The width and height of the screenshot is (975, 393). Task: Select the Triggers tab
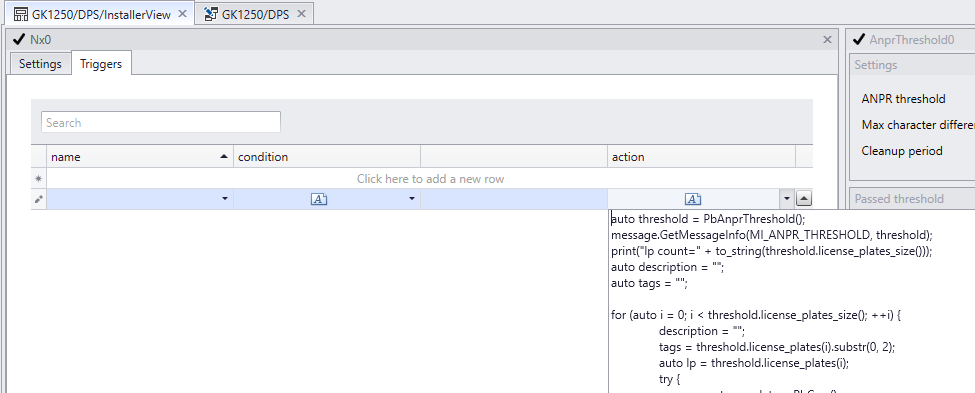pyautogui.click(x=101, y=63)
